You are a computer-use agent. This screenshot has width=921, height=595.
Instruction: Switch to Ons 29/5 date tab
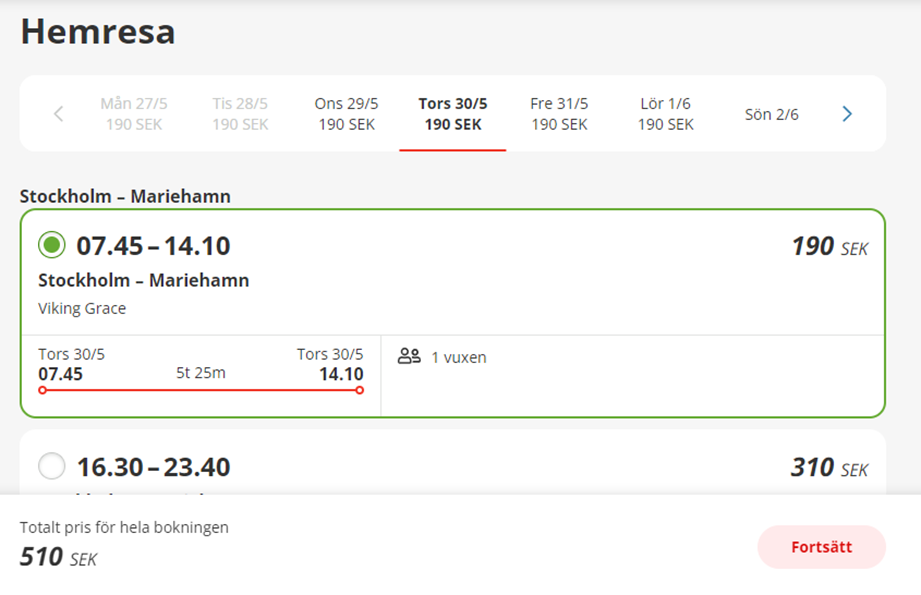click(347, 114)
